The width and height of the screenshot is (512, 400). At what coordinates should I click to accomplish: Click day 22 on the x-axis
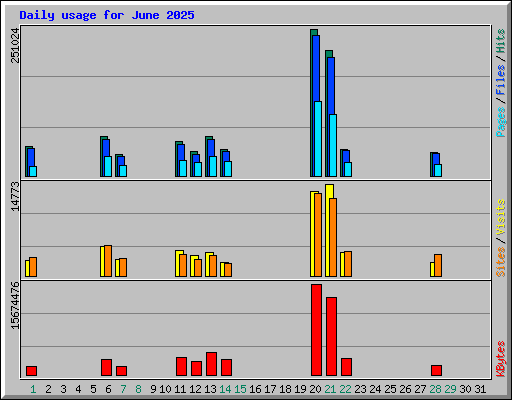pos(345,389)
